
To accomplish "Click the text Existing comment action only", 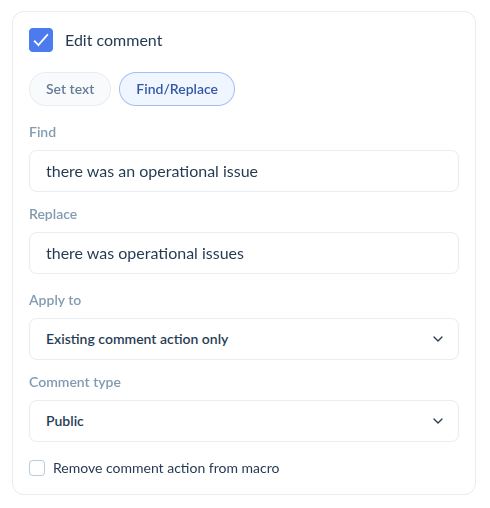I will (x=137, y=339).
